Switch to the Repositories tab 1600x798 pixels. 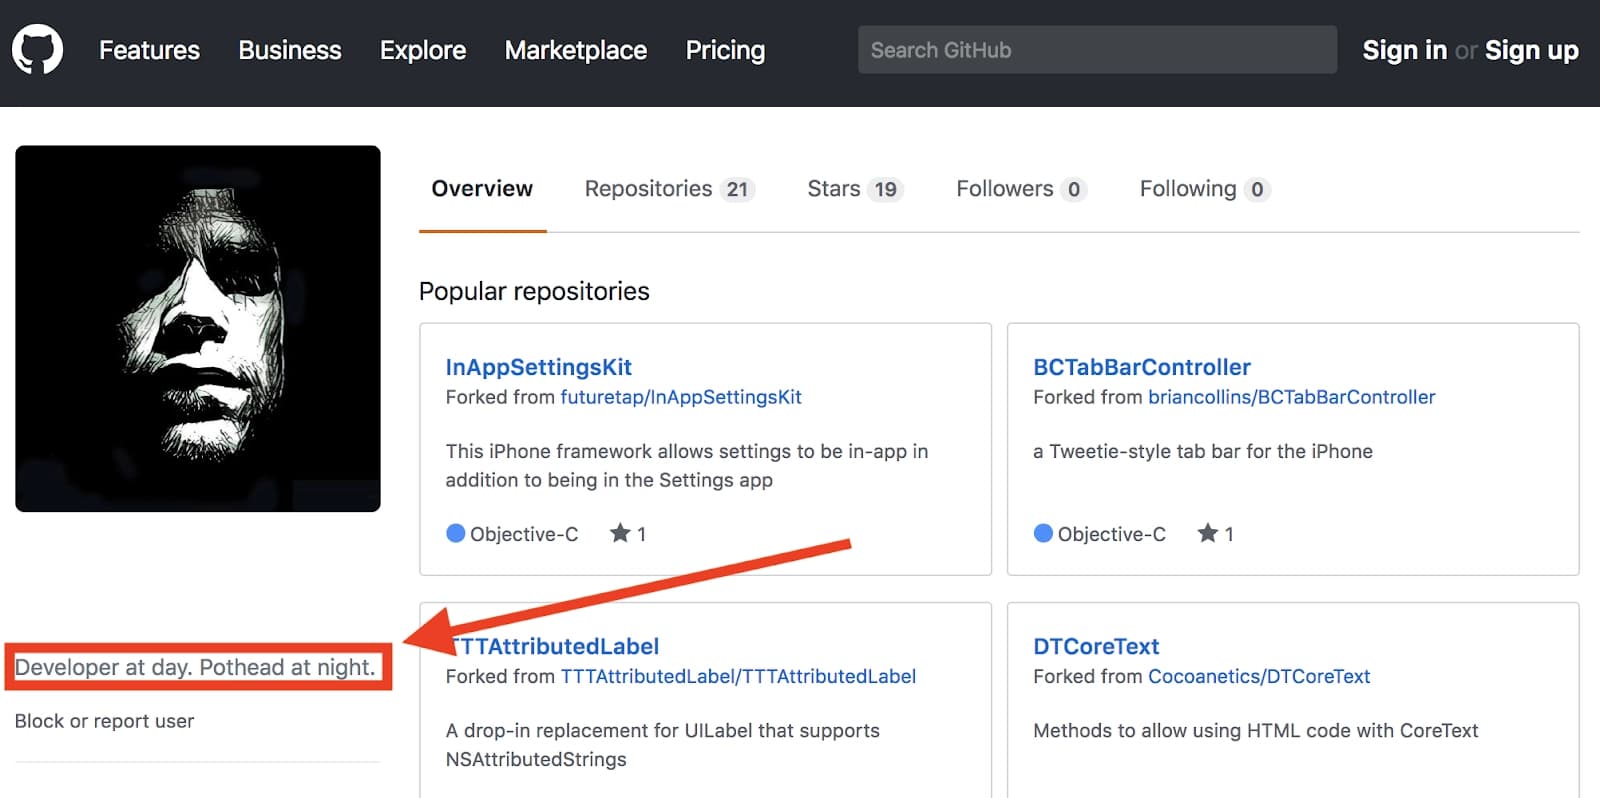(x=668, y=189)
